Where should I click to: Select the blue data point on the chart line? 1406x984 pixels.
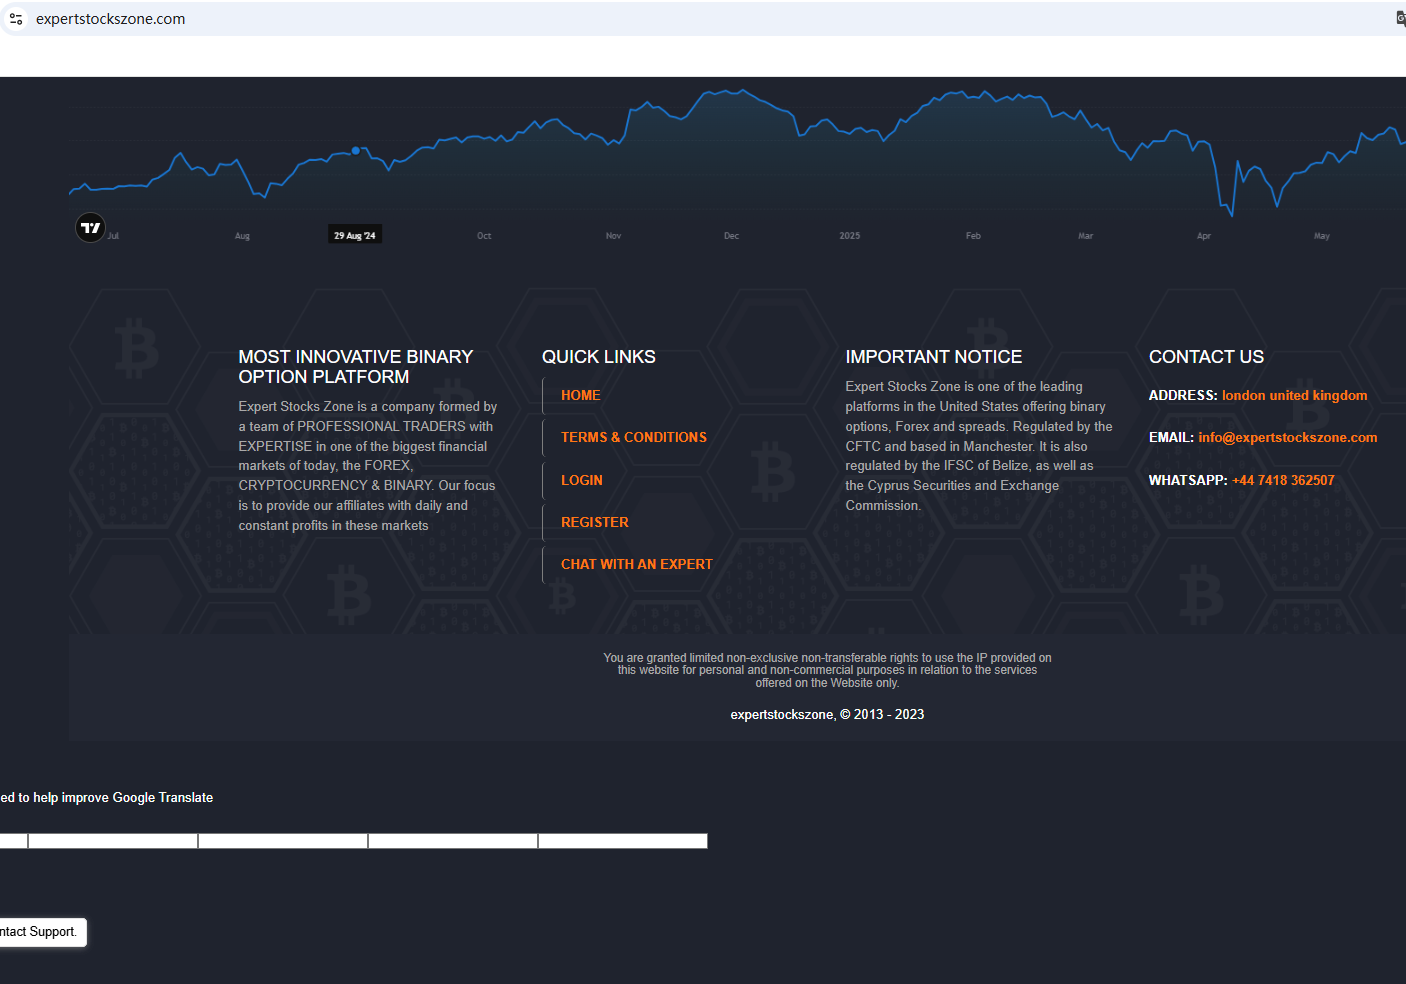[356, 151]
